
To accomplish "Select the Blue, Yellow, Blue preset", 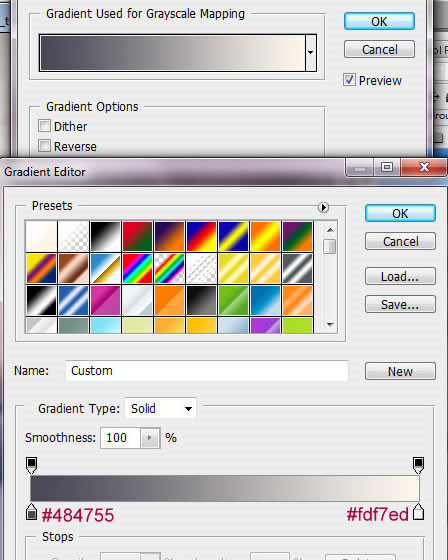I will (233, 236).
